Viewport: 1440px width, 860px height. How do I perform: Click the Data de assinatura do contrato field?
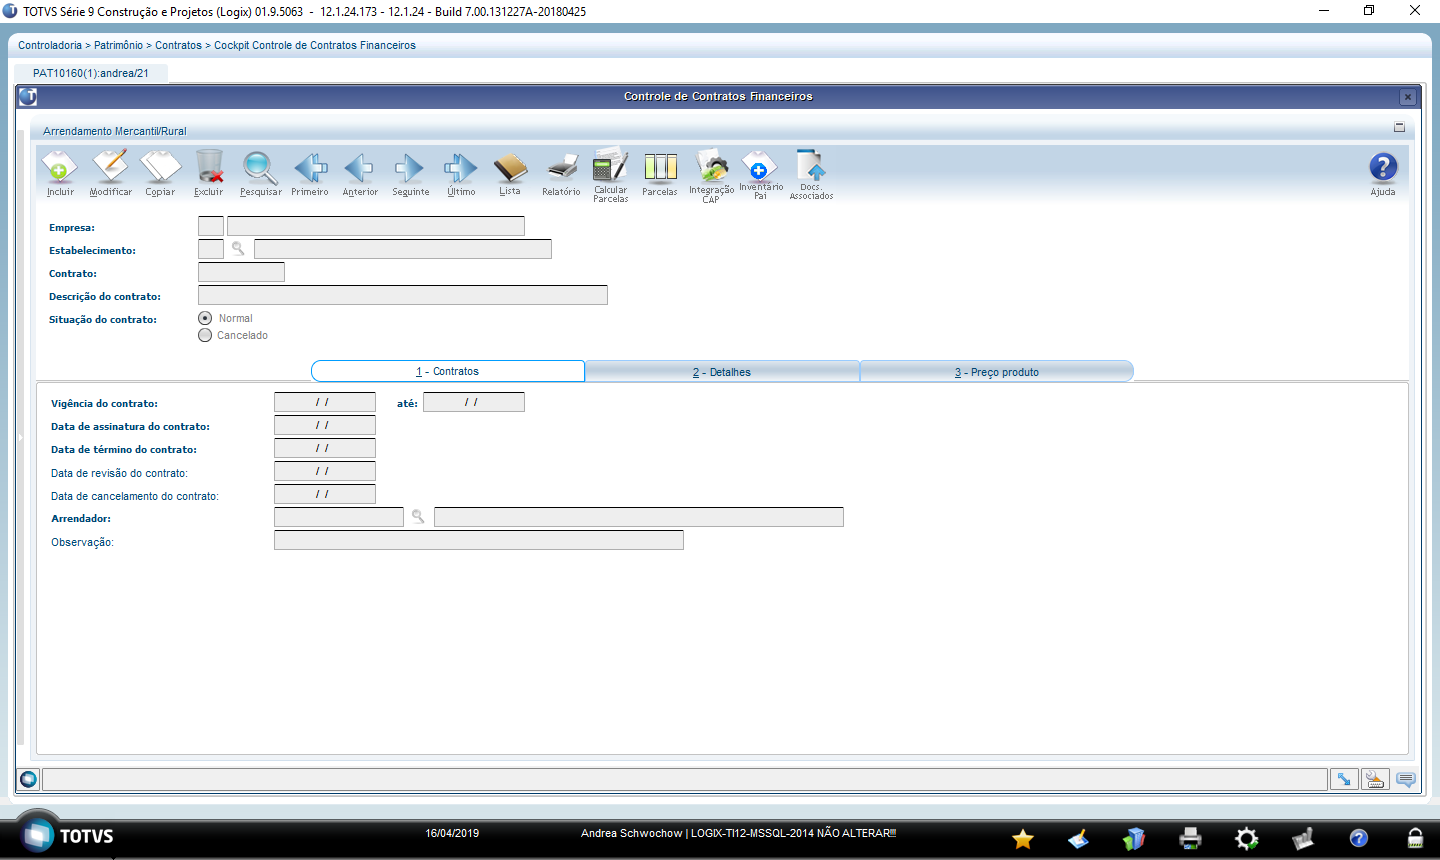pyautogui.click(x=325, y=425)
